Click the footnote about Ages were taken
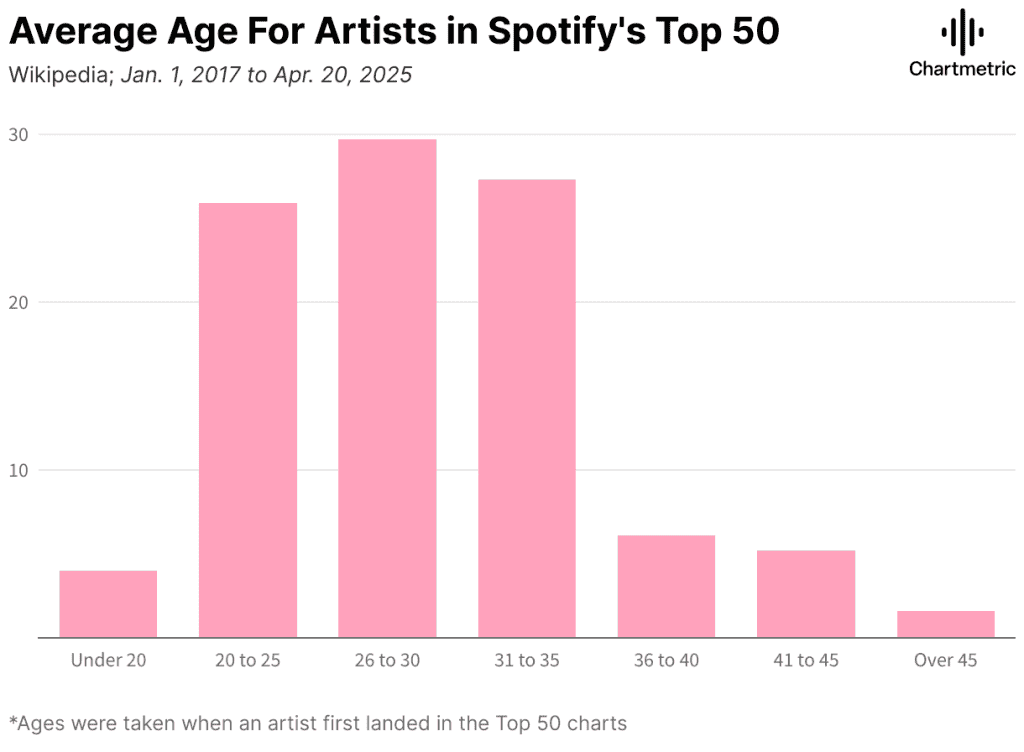 318,723
